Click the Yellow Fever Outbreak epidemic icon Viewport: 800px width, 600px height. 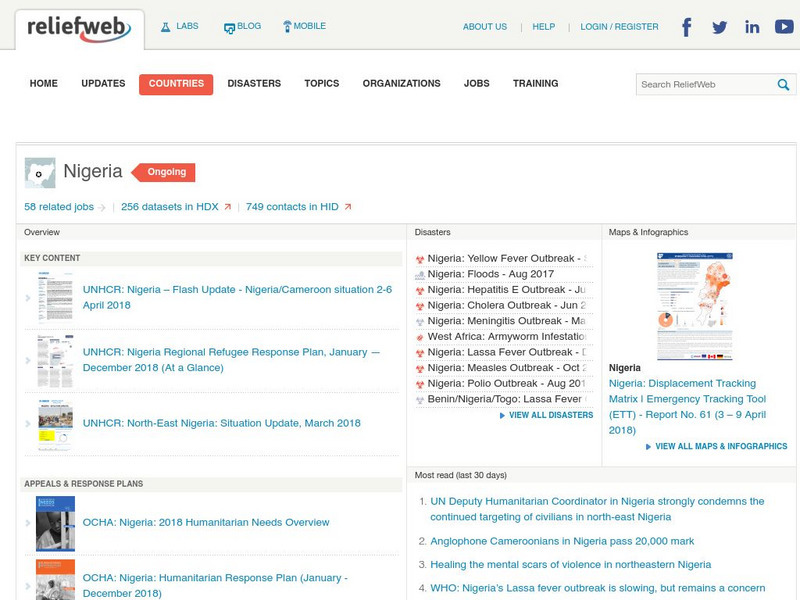(x=420, y=260)
